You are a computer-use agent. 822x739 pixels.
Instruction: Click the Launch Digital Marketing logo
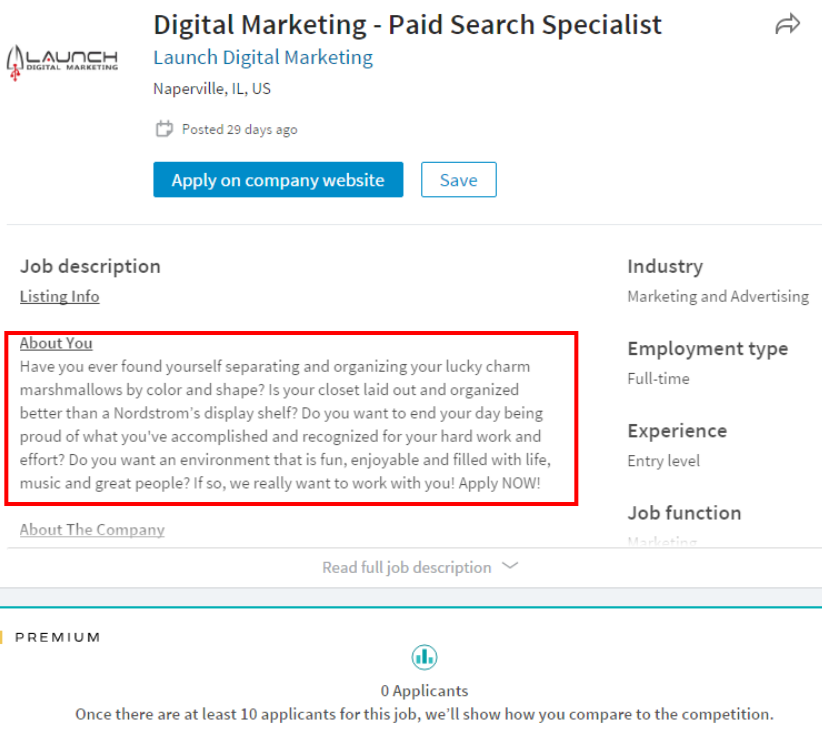pos(62,61)
